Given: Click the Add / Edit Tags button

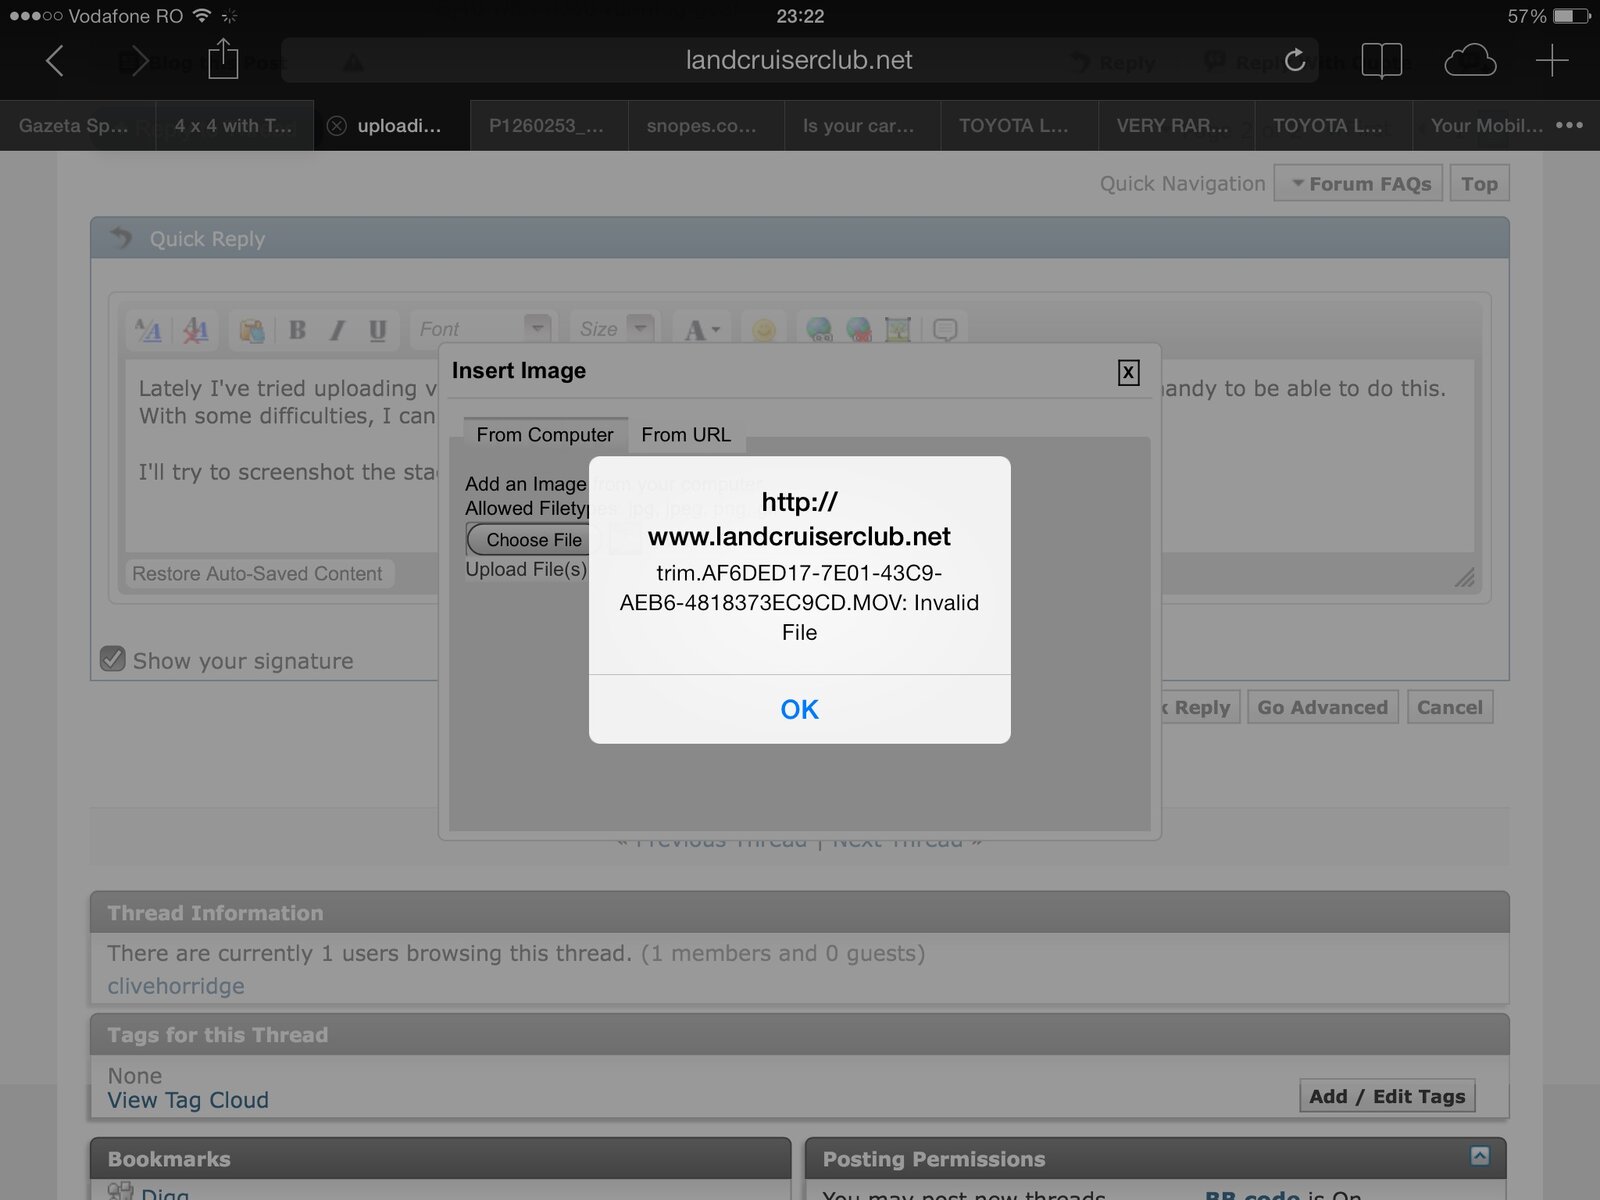Looking at the screenshot, I should (1387, 1096).
